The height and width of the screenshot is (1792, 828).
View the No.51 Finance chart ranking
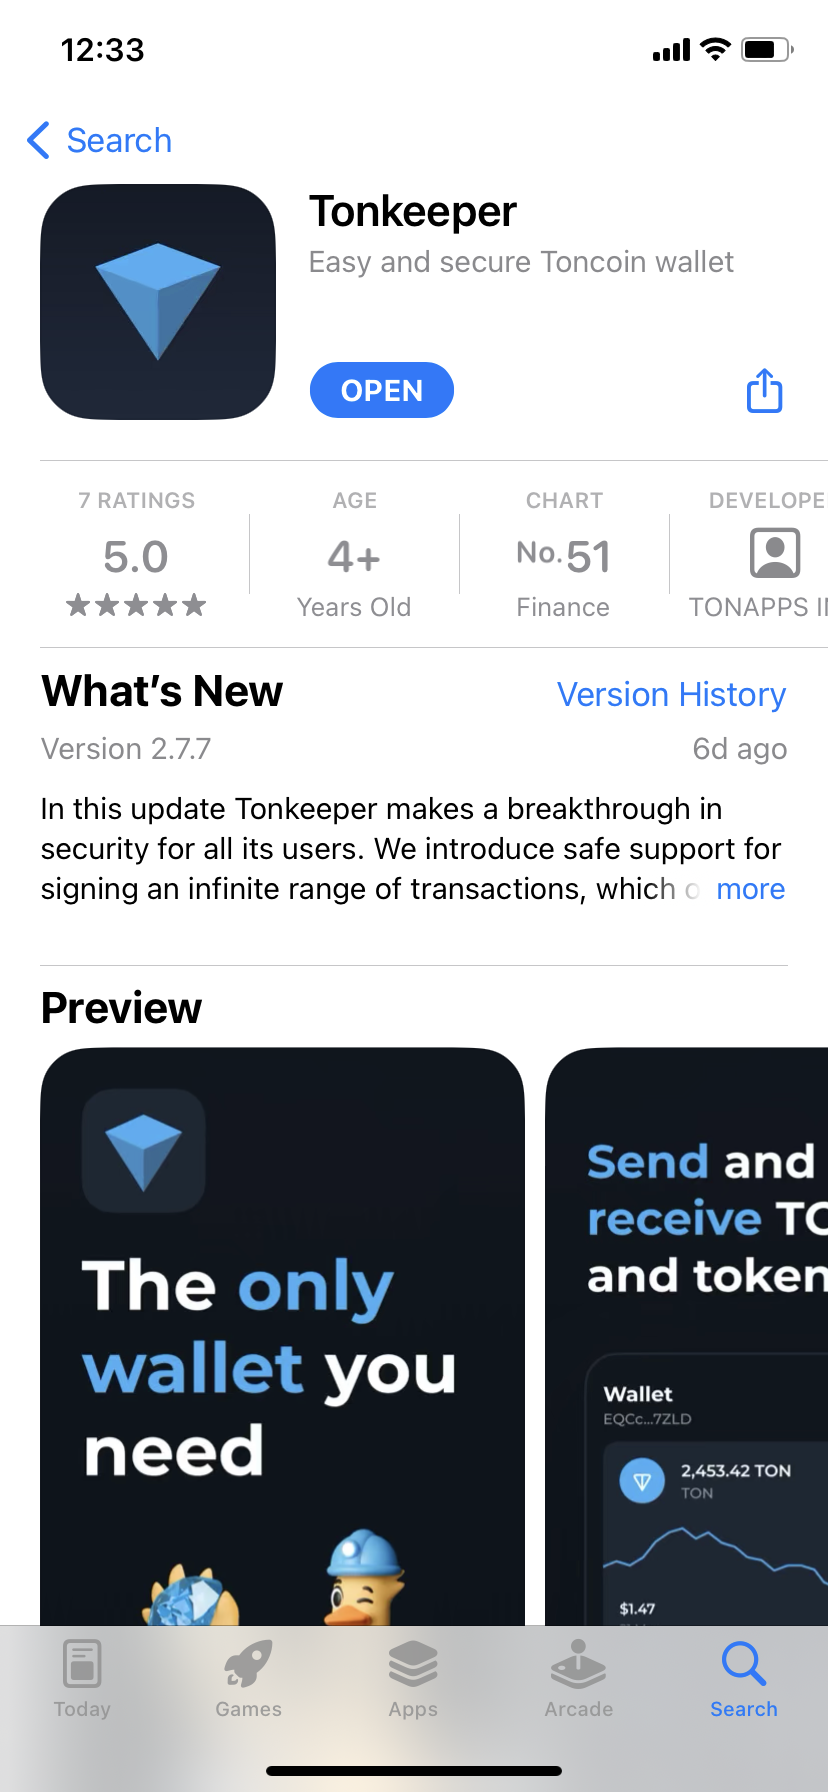point(564,555)
